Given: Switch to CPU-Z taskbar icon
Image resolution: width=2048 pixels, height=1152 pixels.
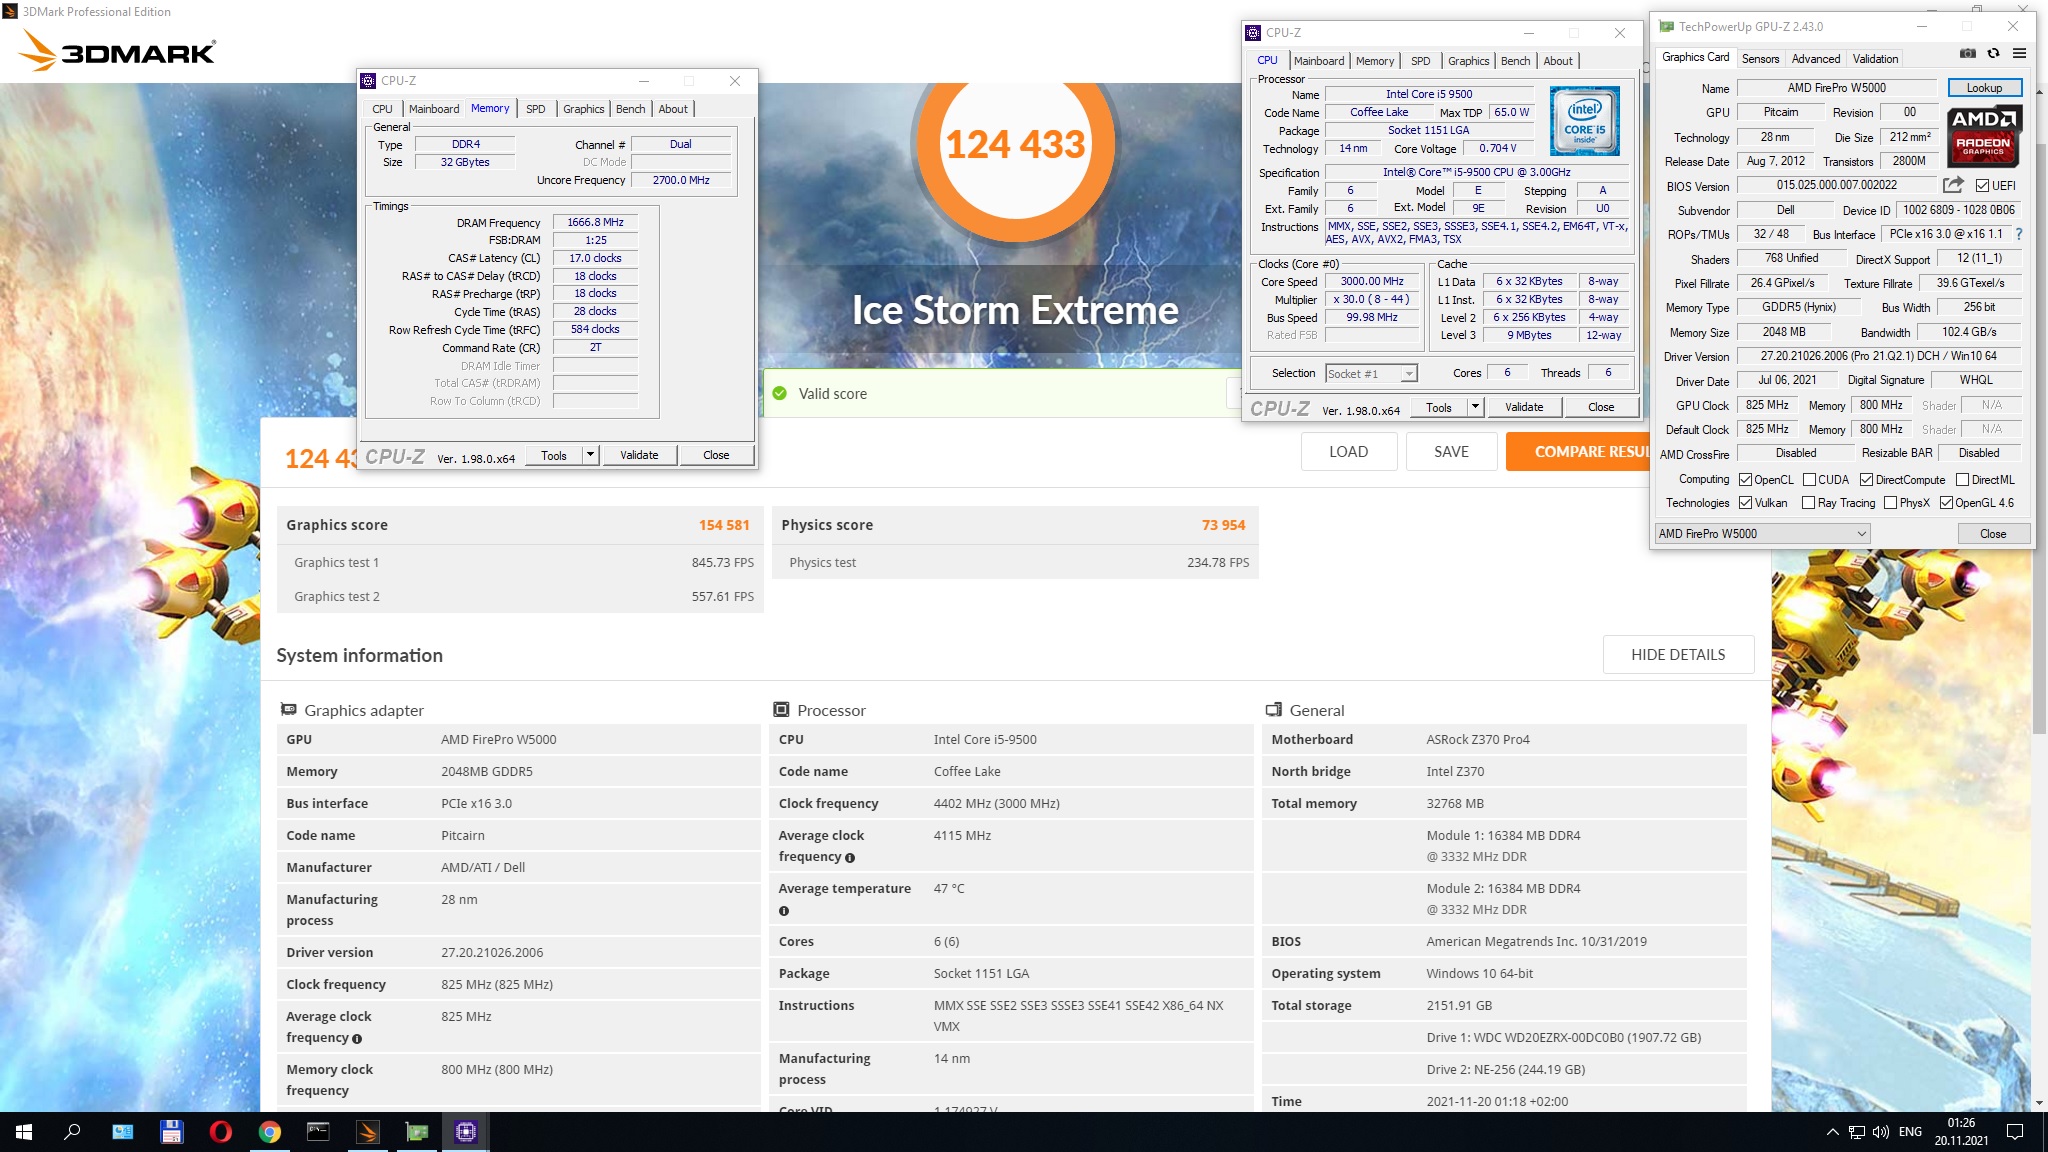Looking at the screenshot, I should 466,1132.
